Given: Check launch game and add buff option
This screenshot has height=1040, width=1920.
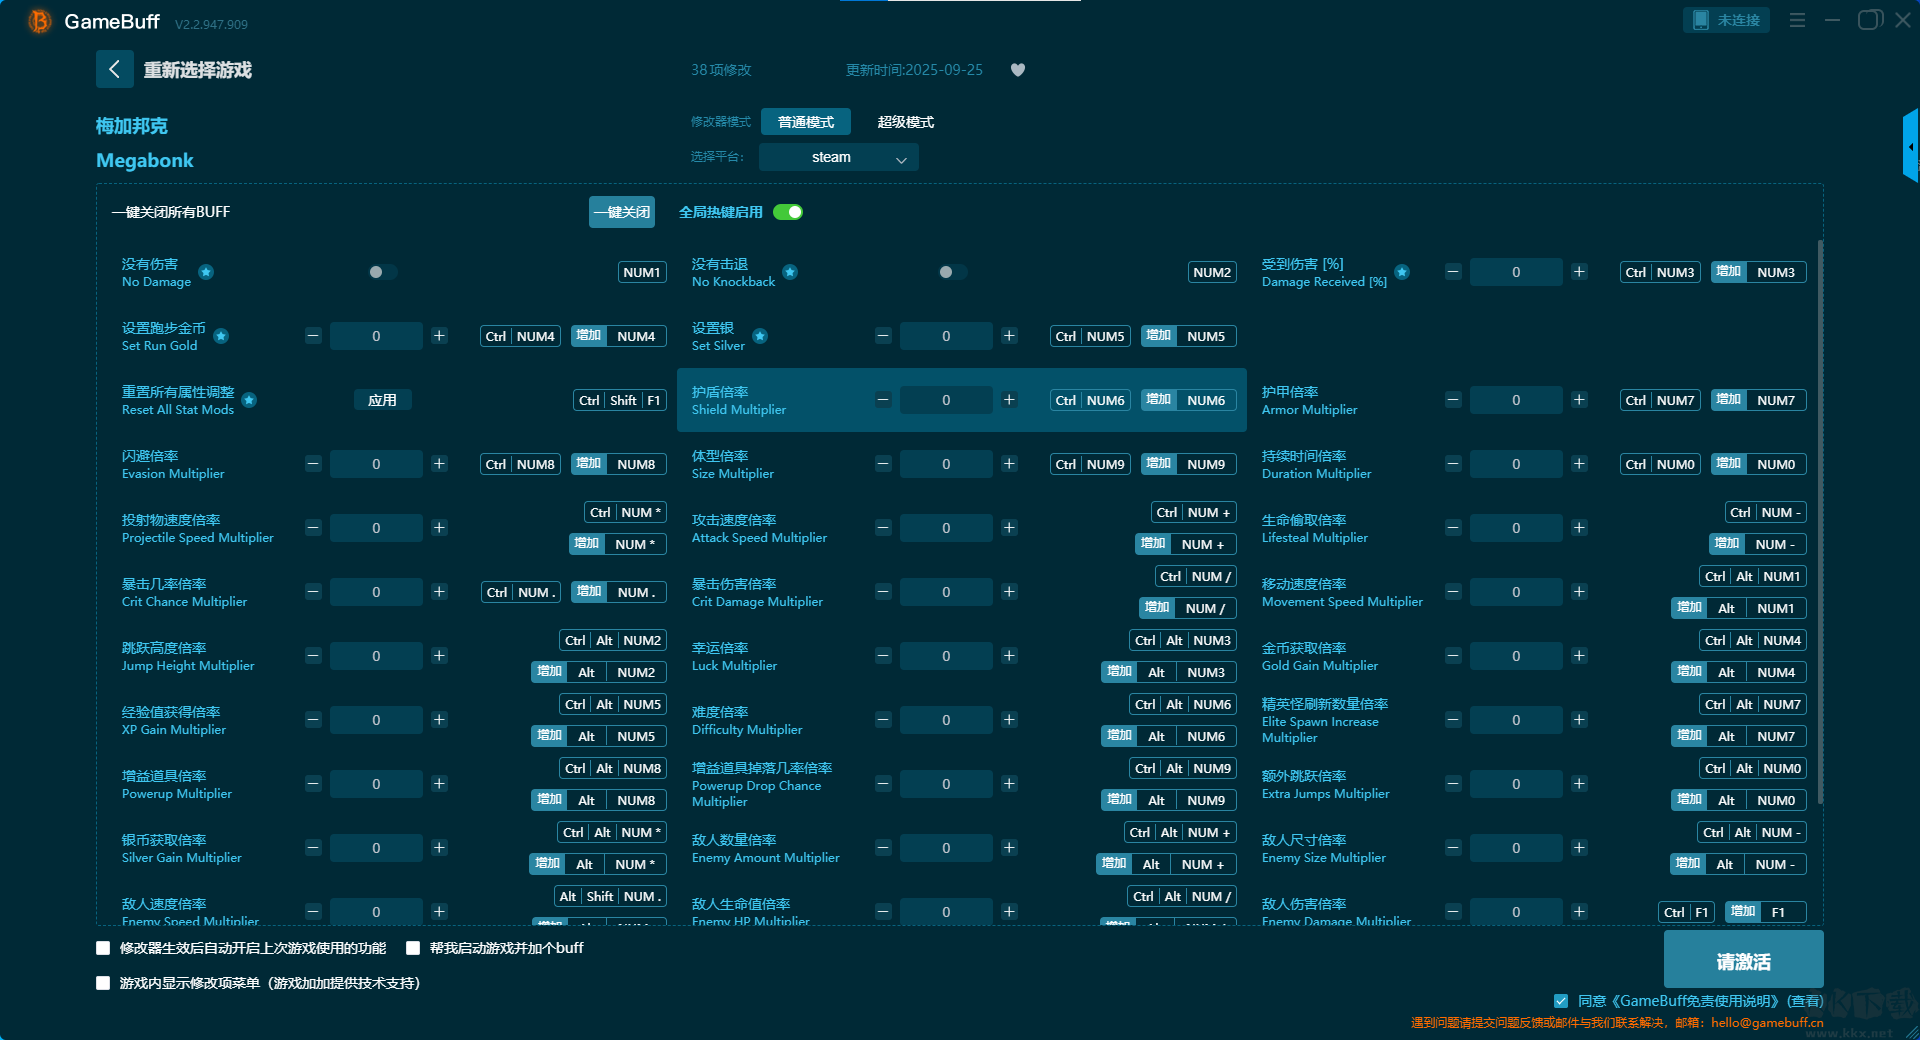Looking at the screenshot, I should tap(413, 948).
